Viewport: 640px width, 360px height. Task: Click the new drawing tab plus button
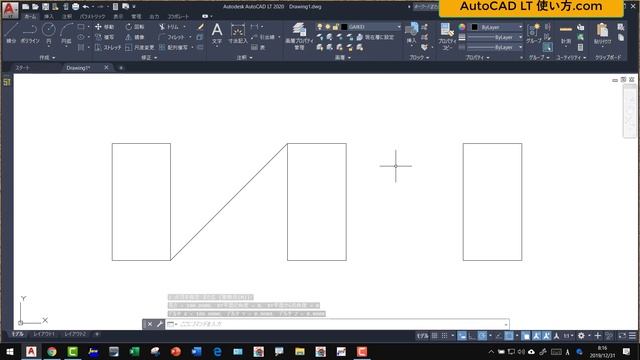(x=121, y=68)
